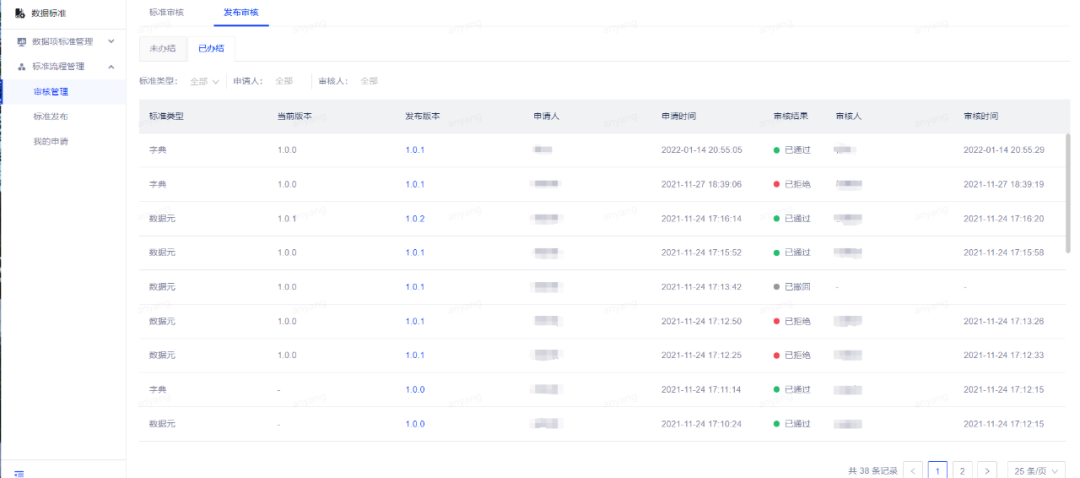Switch to the 发布审核 tab
The width and height of the screenshot is (1080, 478).
241,12
